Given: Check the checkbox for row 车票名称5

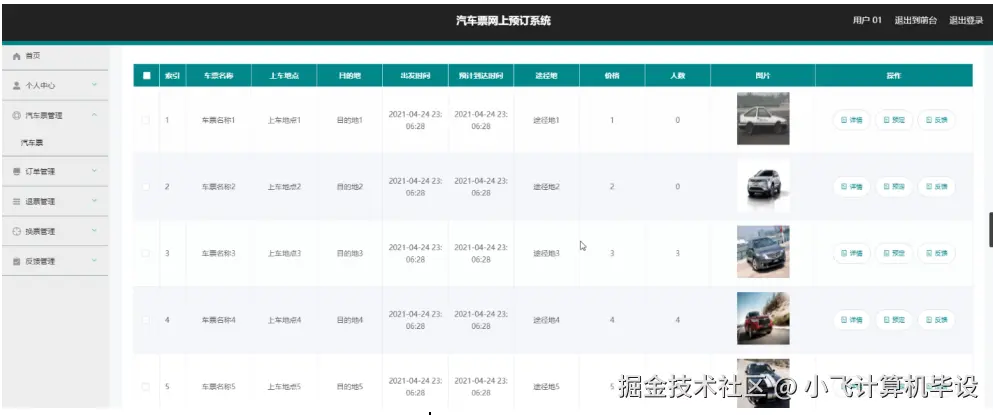Looking at the screenshot, I should pyautogui.click(x=146, y=386).
